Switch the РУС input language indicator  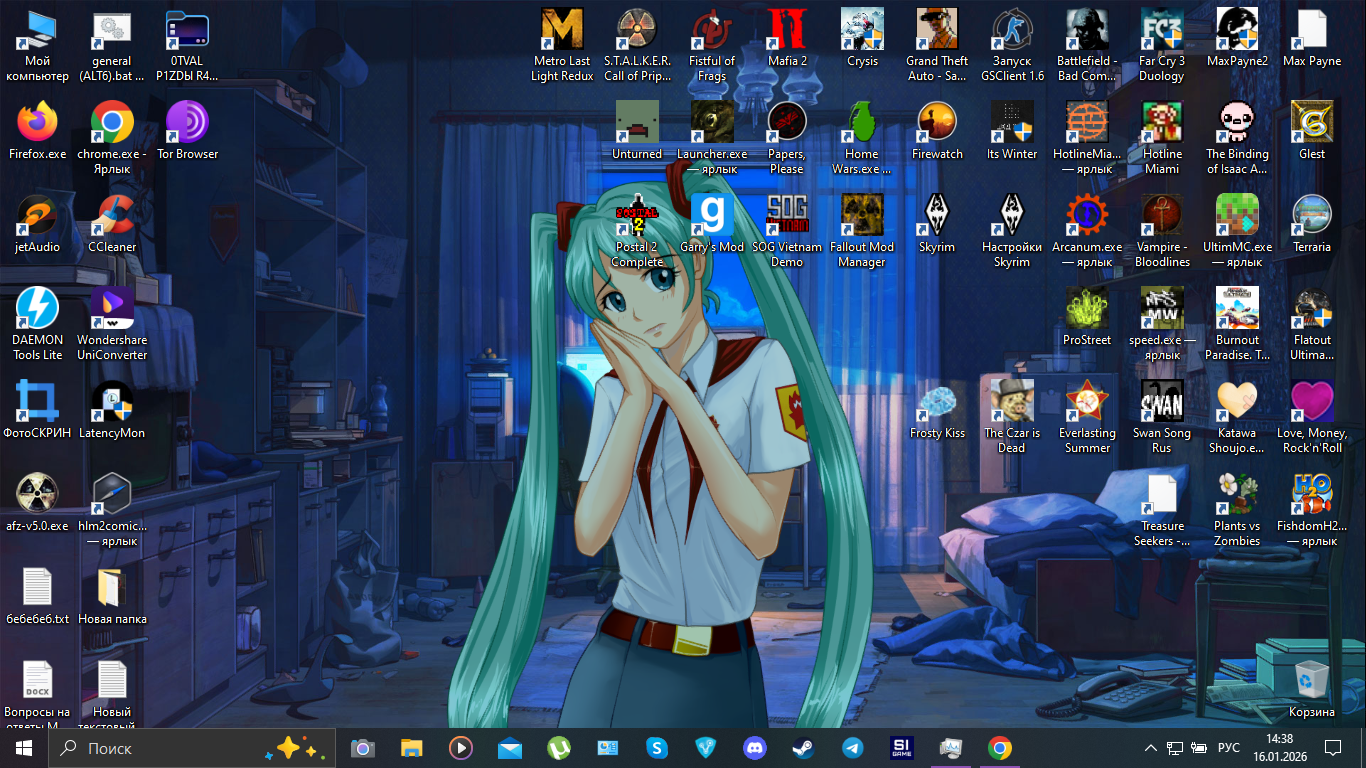click(x=1228, y=748)
